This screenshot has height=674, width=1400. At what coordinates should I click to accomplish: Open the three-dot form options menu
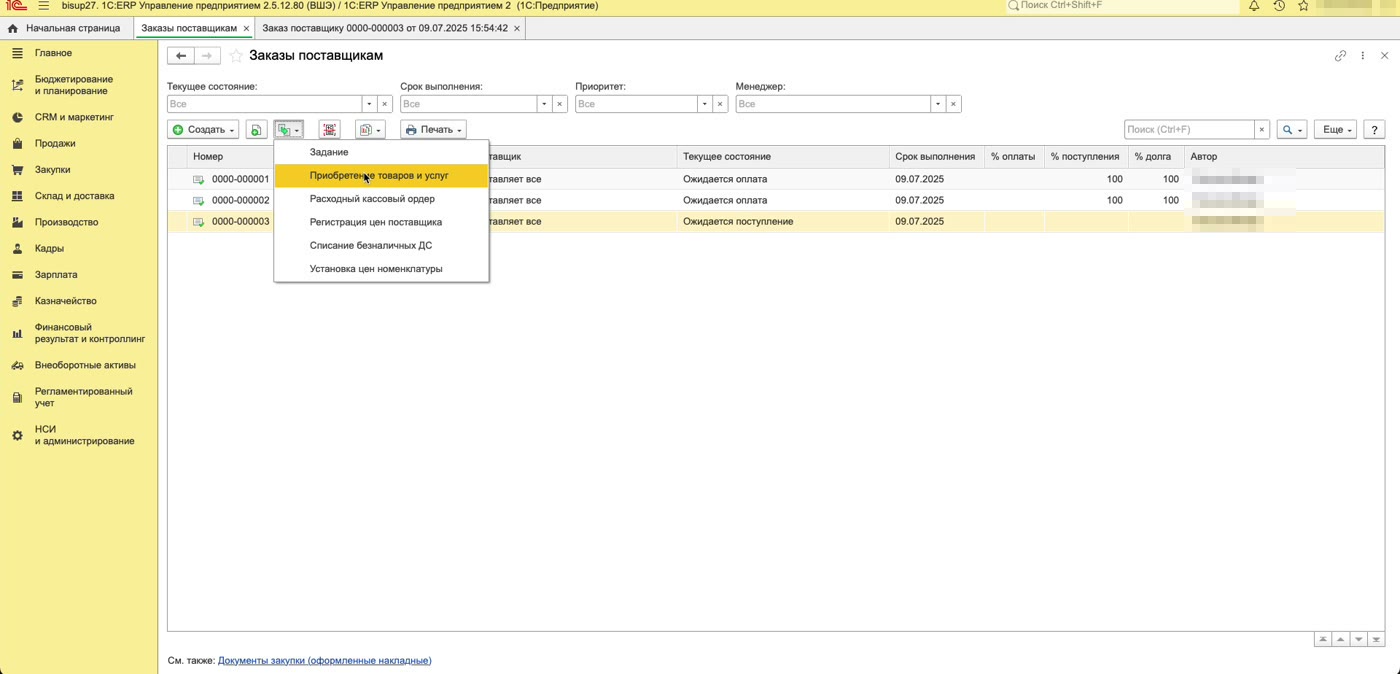[x=1362, y=56]
